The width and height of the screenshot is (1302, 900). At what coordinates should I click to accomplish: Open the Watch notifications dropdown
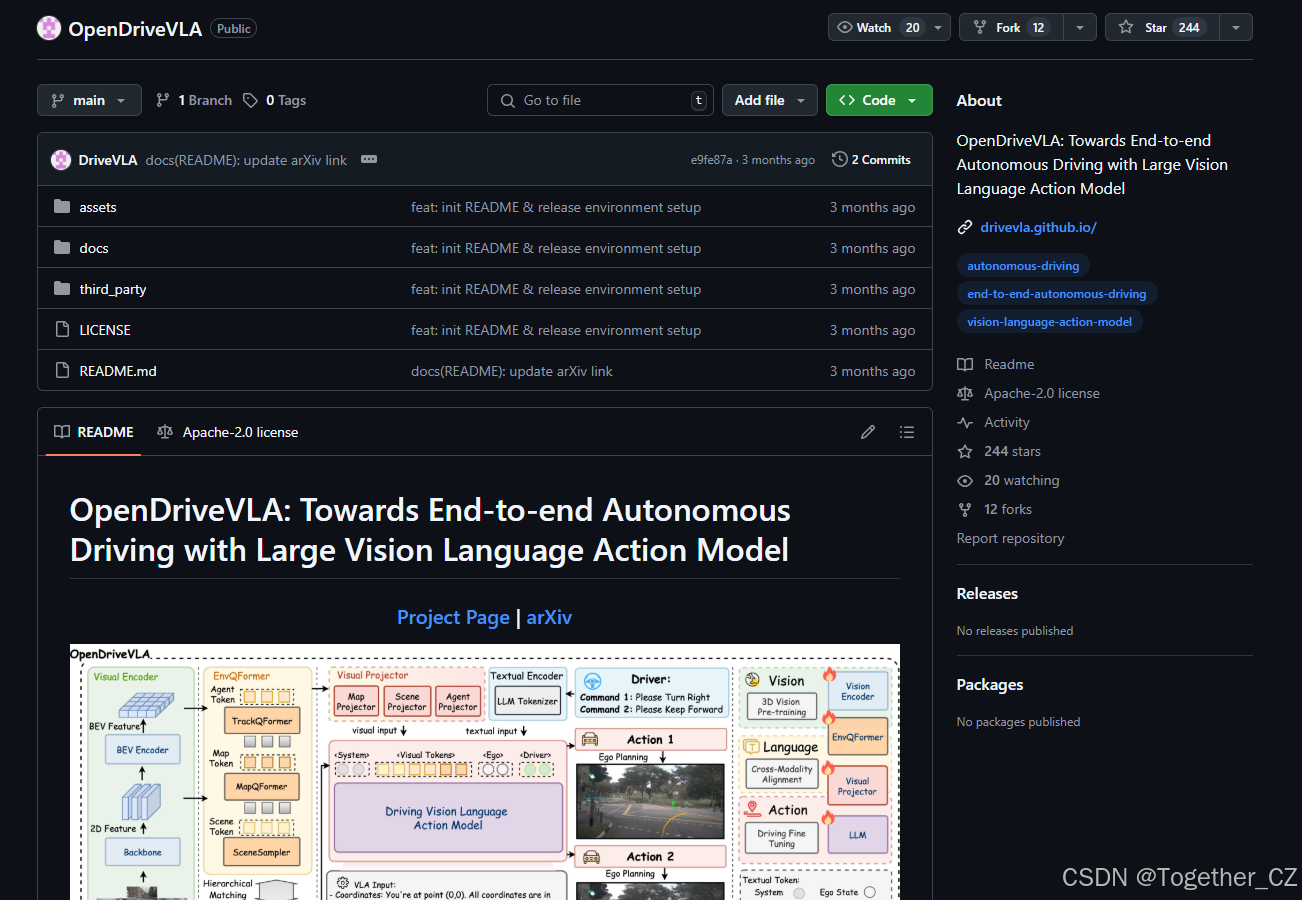coord(889,28)
